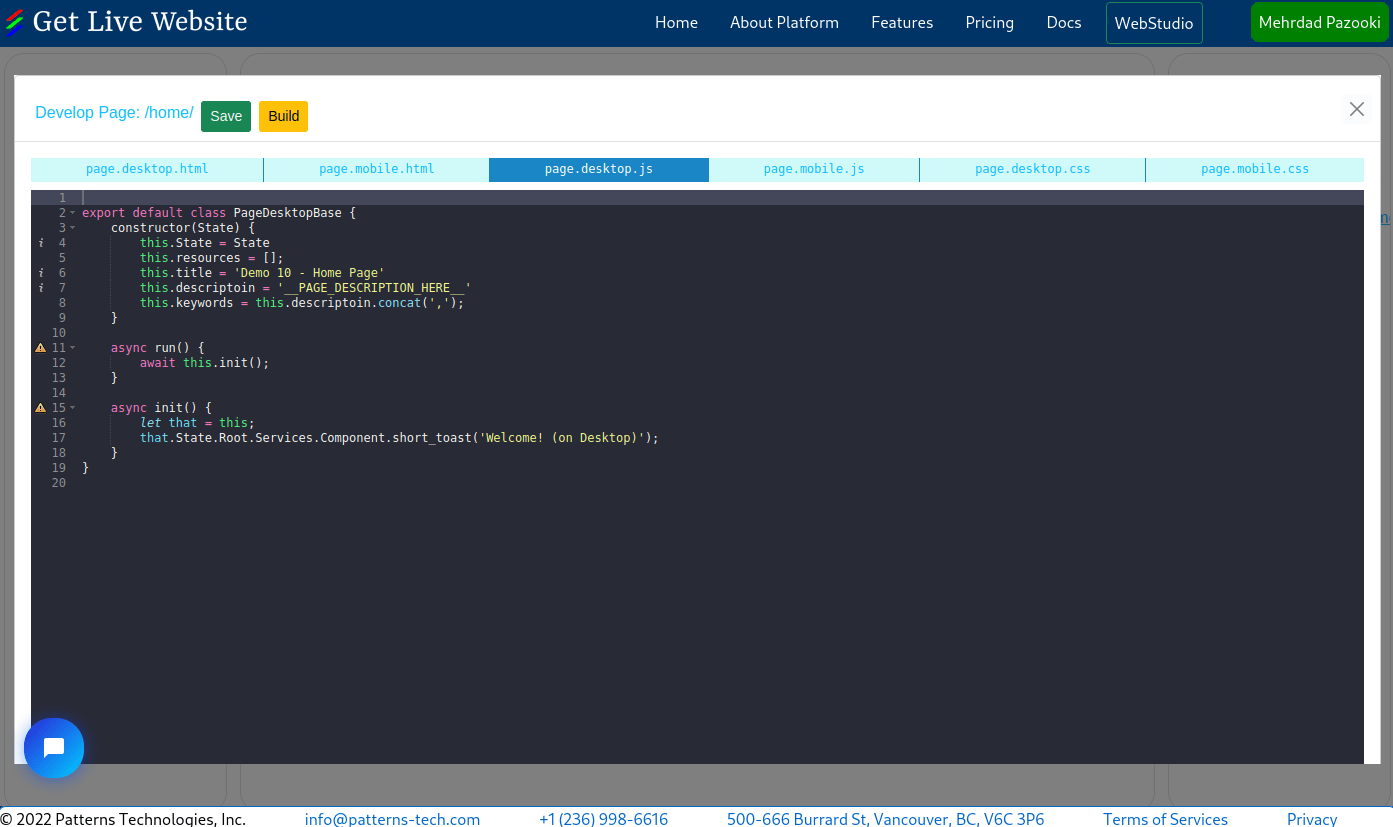Click the +1 (236) 998-6616 phone link
The height and width of the screenshot is (827, 1393).
pos(603,819)
